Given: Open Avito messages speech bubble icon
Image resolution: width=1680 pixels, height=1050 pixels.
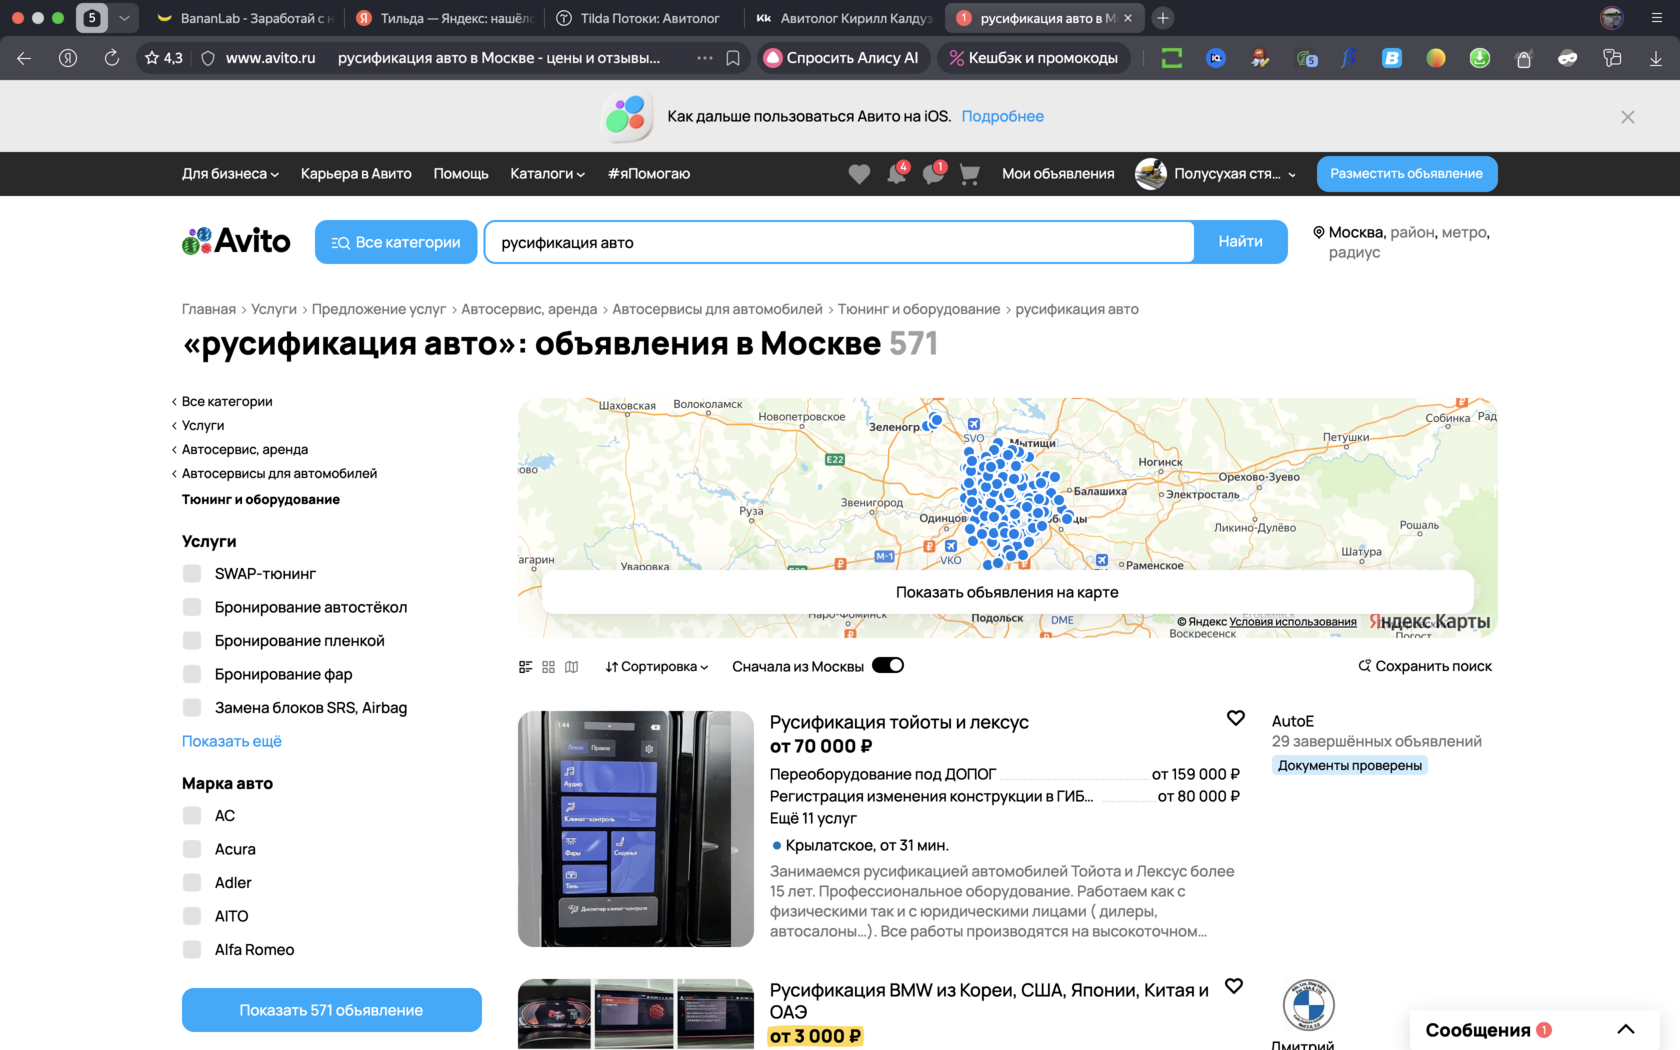Looking at the screenshot, I should [934, 174].
